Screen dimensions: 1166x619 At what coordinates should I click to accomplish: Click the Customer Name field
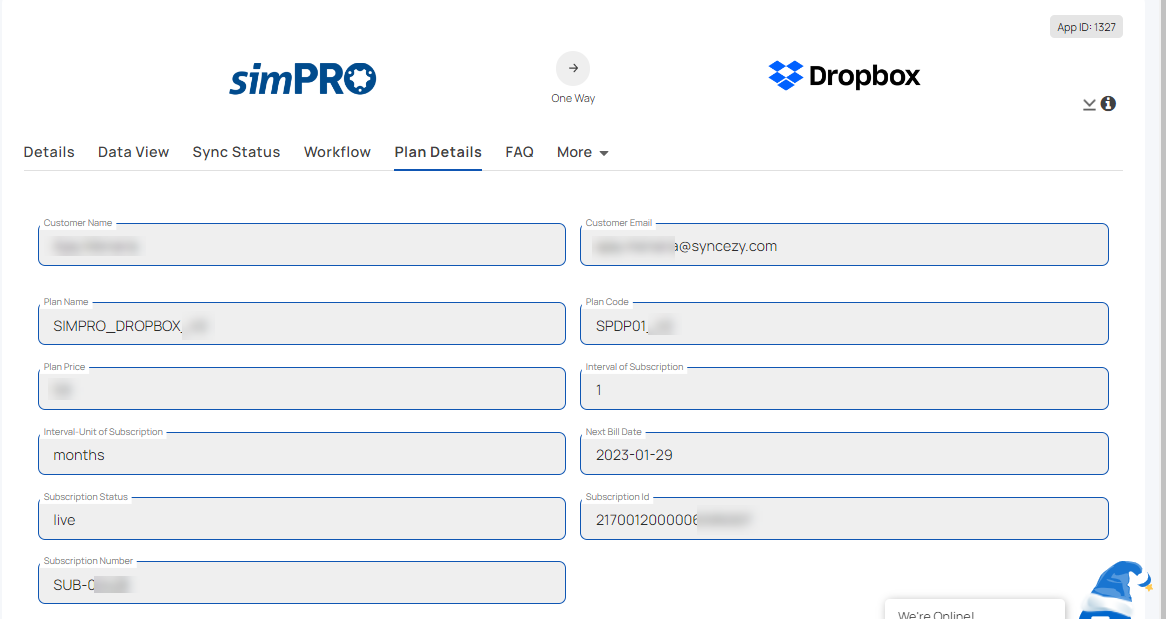pyautogui.click(x=302, y=245)
